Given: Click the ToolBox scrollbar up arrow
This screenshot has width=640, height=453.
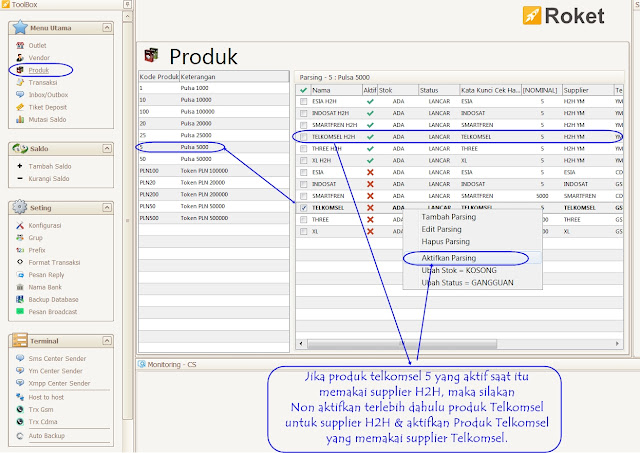Looking at the screenshot, I should tap(127, 16).
